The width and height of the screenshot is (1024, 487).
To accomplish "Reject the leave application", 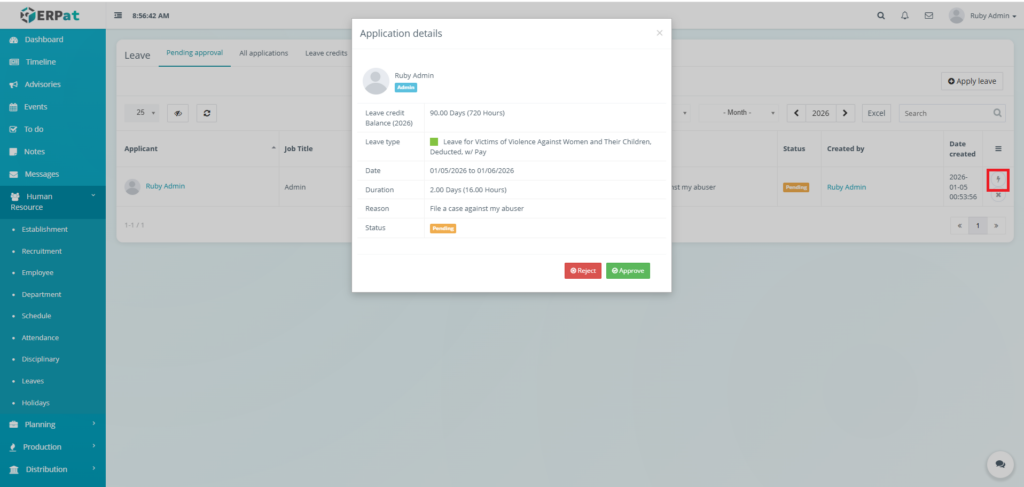I will tap(583, 271).
